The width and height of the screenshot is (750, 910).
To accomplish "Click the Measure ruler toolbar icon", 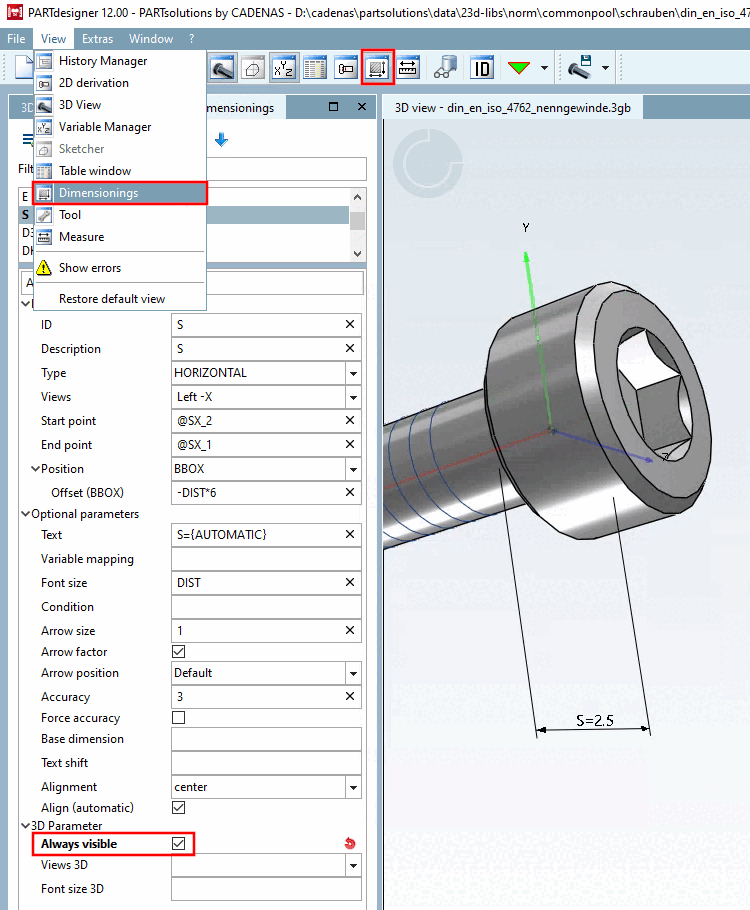I will (408, 68).
